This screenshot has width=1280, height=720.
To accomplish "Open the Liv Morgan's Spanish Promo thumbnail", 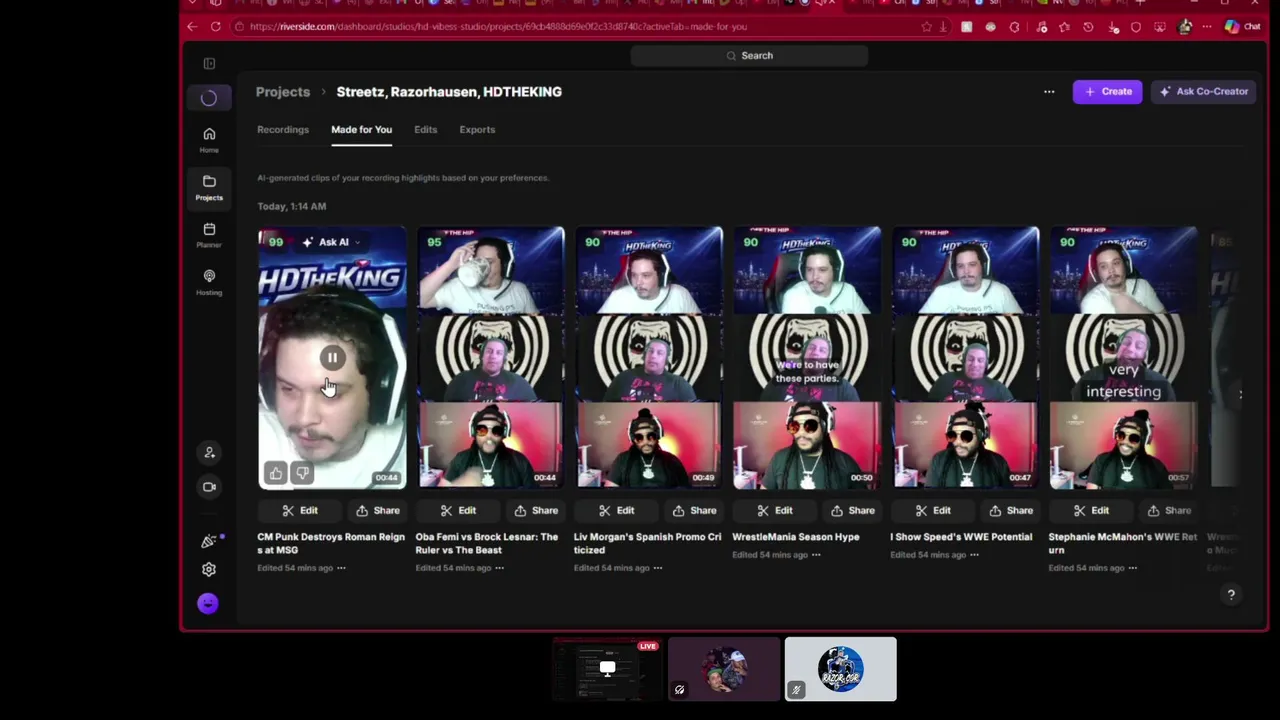I will pyautogui.click(x=649, y=358).
